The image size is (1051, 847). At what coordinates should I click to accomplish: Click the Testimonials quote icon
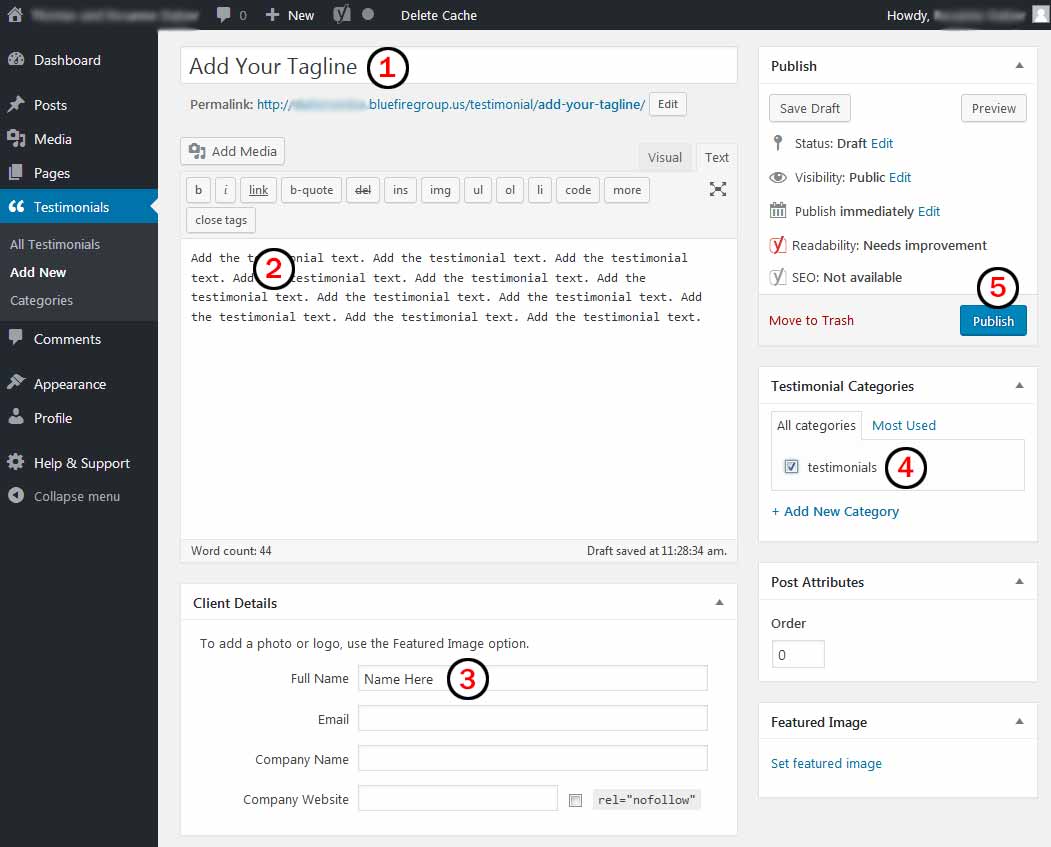click(16, 206)
